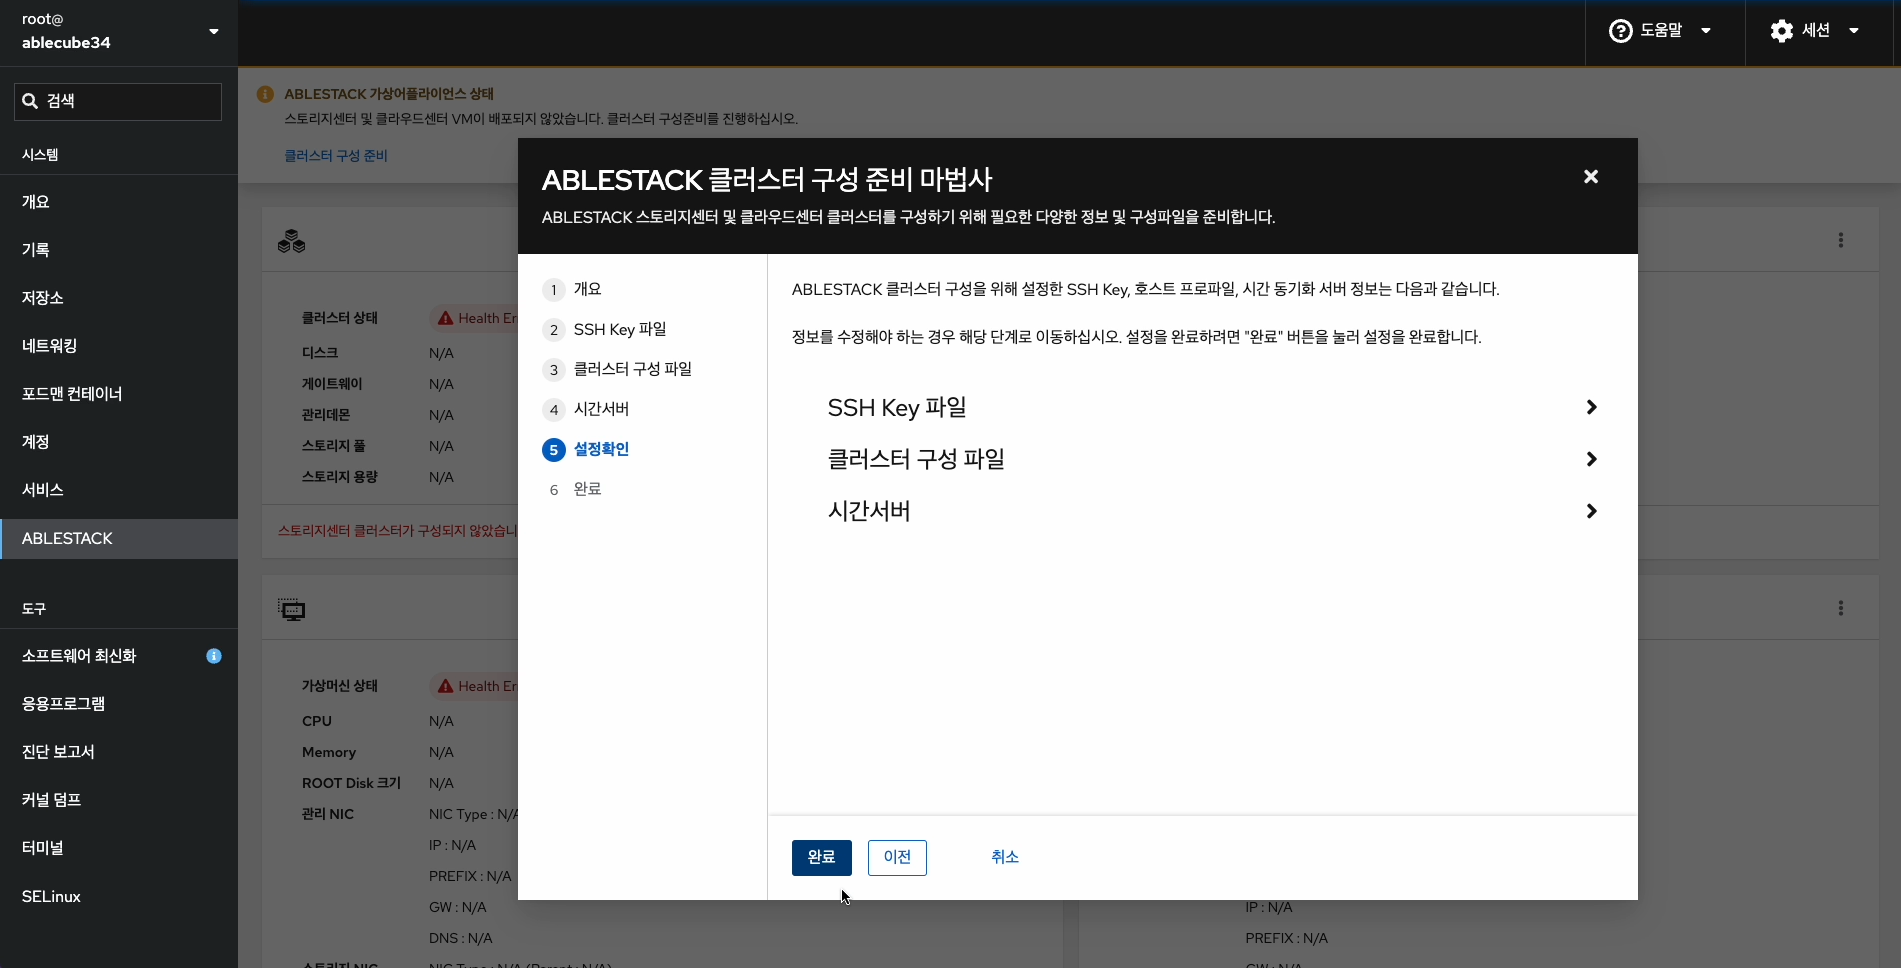Go to wizard step 1 개요
The width and height of the screenshot is (1901, 968).
click(x=572, y=289)
